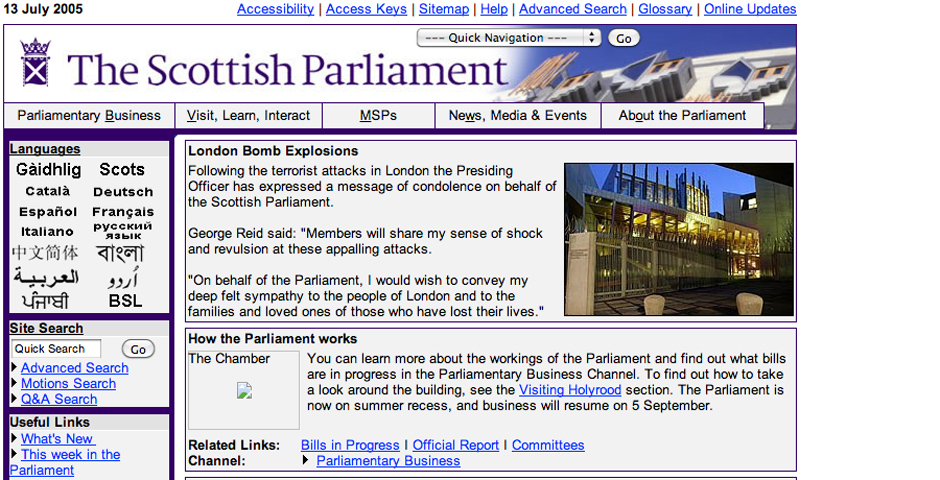Choose the Català language image
940x480 pixels.
pyautogui.click(x=48, y=192)
